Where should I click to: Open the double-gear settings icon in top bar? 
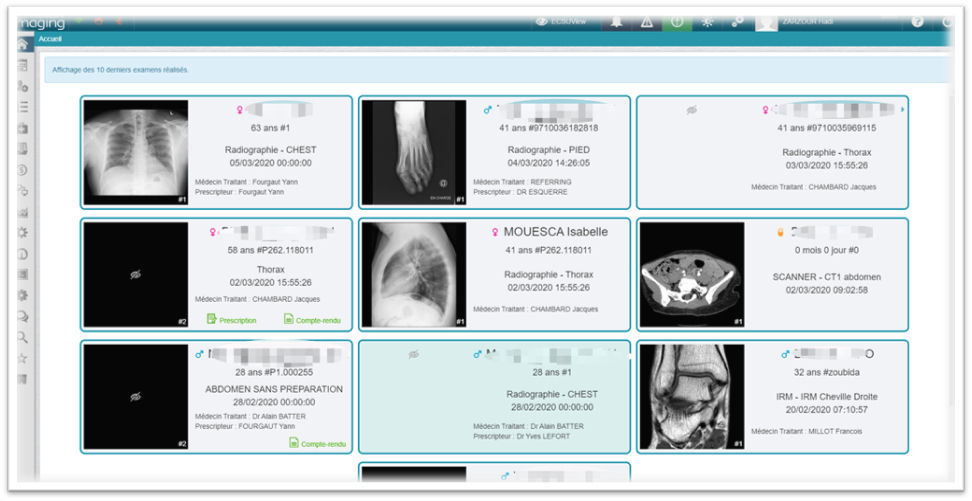737,22
